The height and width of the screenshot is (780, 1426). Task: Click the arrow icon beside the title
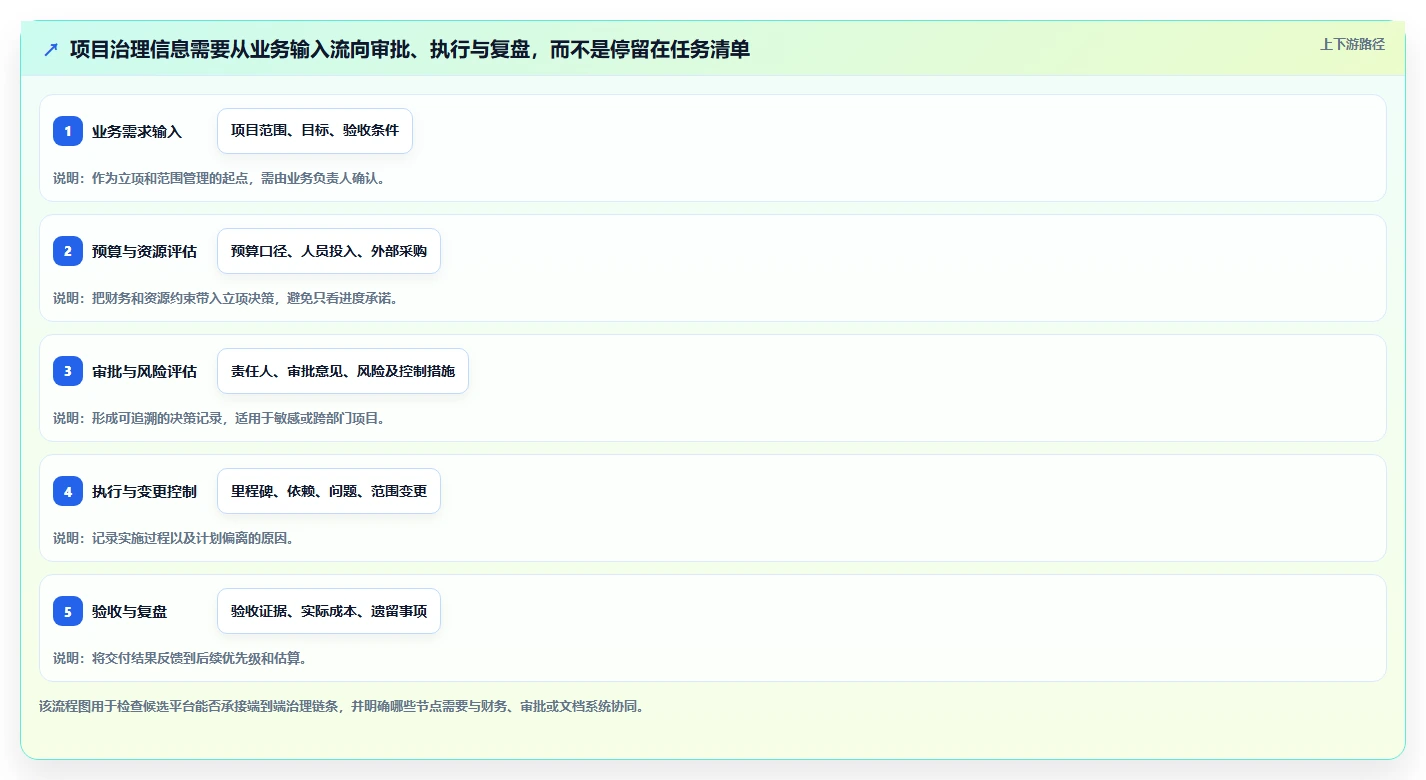pyautogui.click(x=51, y=49)
